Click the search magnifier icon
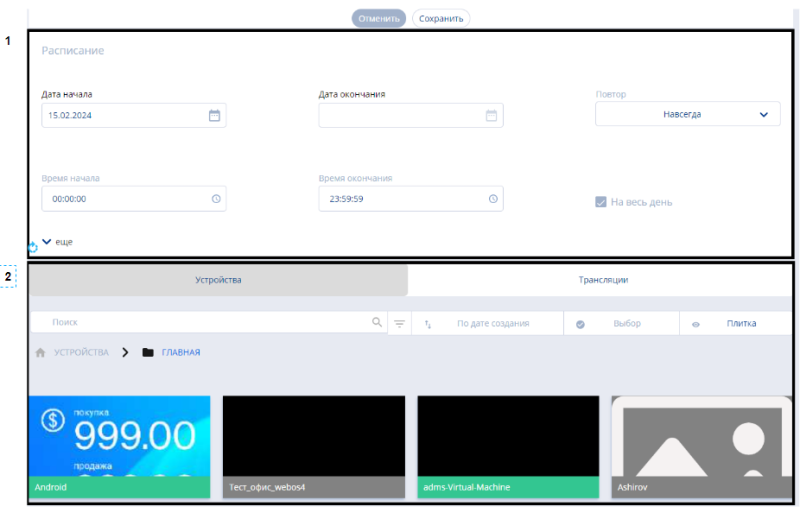800x513 pixels. click(x=377, y=323)
